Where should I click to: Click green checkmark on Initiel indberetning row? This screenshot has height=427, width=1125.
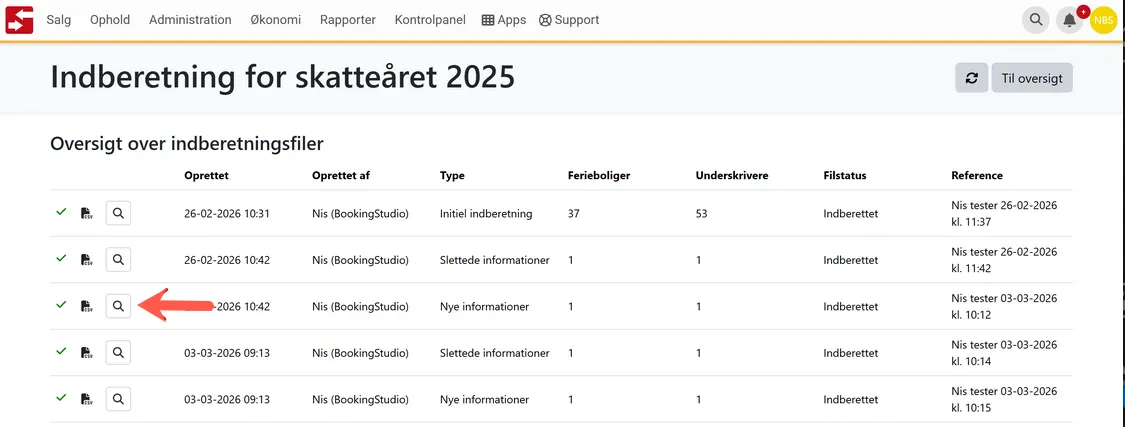tap(61, 212)
